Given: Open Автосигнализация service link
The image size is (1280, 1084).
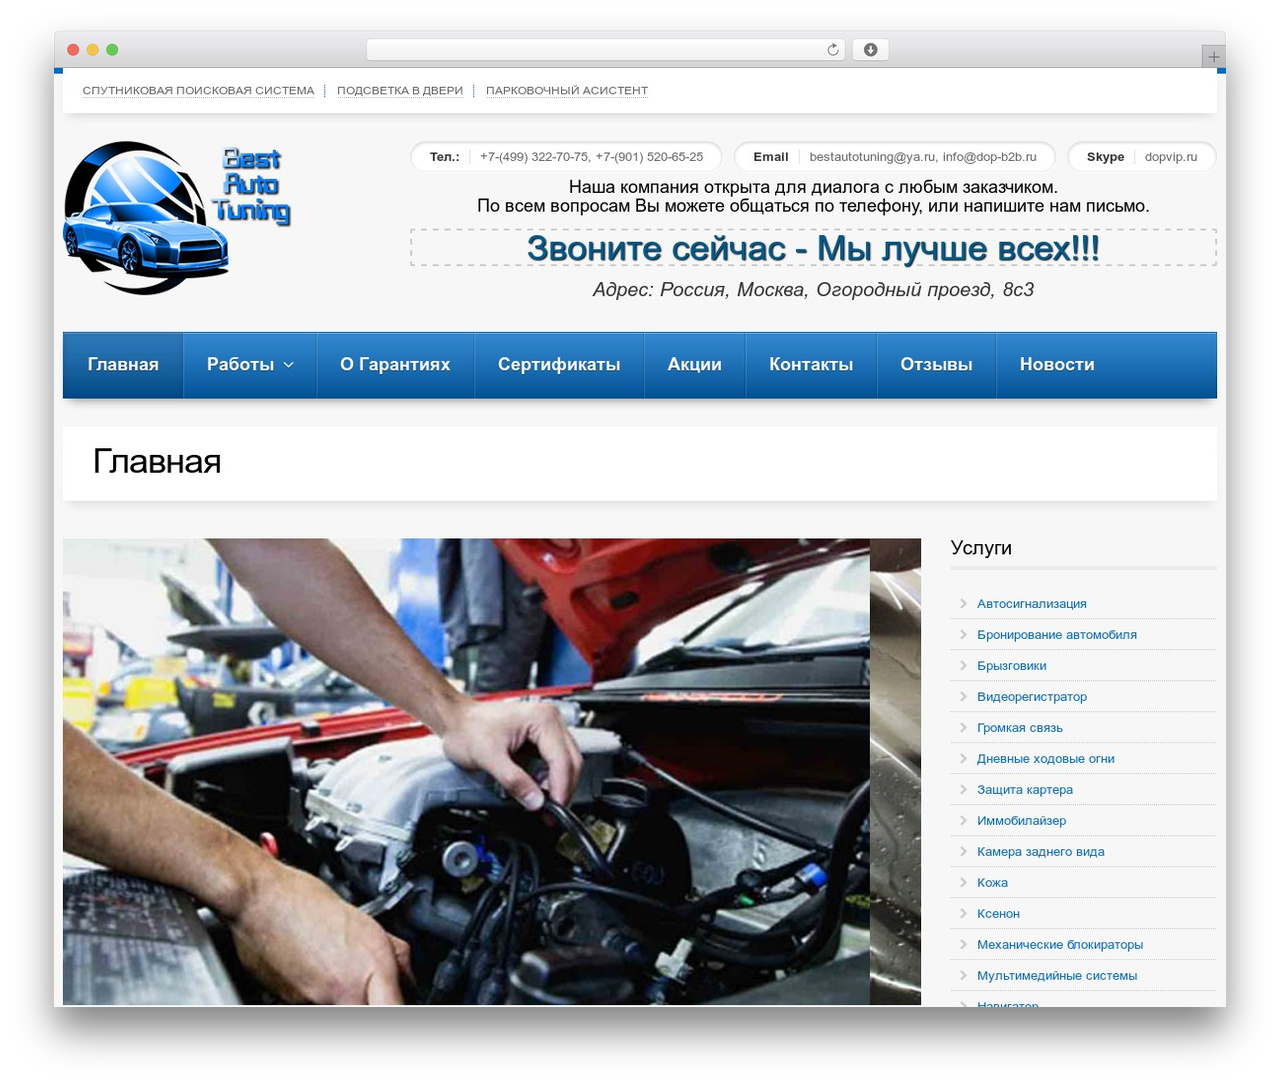Looking at the screenshot, I should tap(1032, 604).
